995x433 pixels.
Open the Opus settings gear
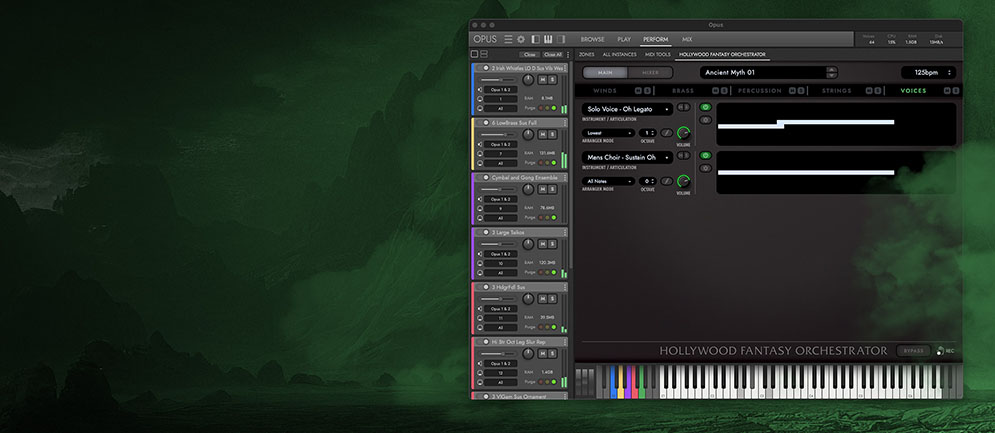pos(521,39)
